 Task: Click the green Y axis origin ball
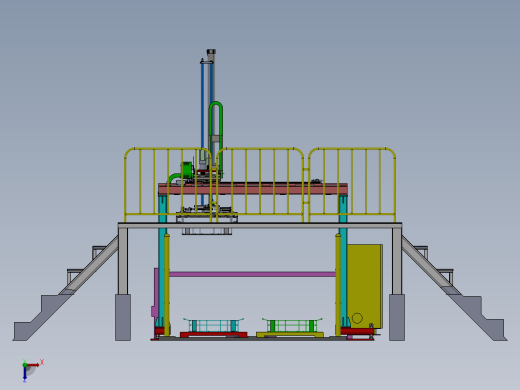point(25,365)
